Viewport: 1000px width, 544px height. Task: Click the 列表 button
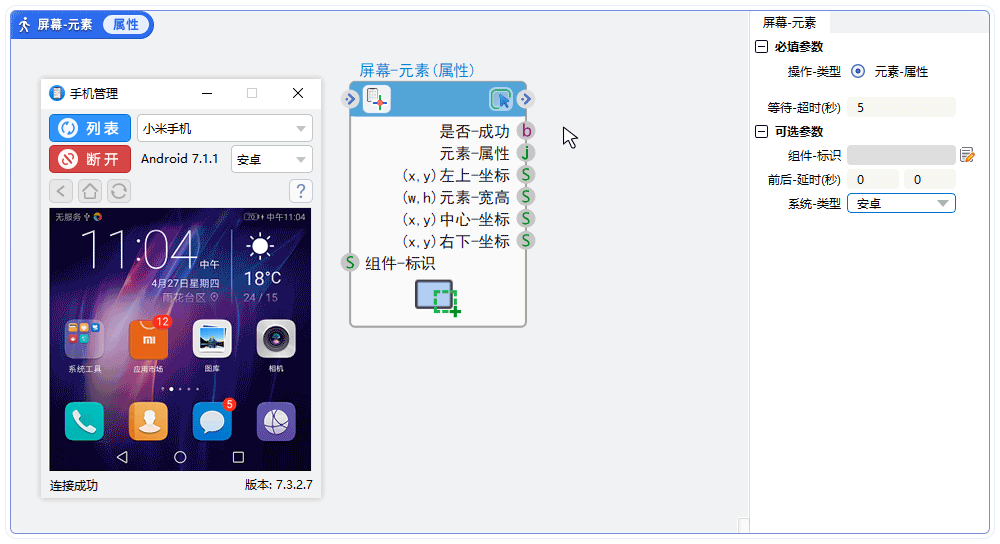coord(90,128)
